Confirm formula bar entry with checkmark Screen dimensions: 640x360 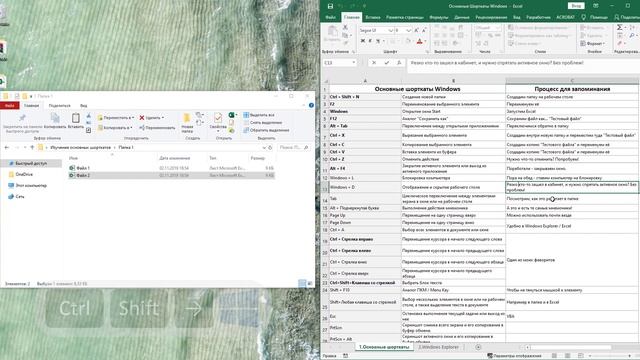(x=387, y=63)
